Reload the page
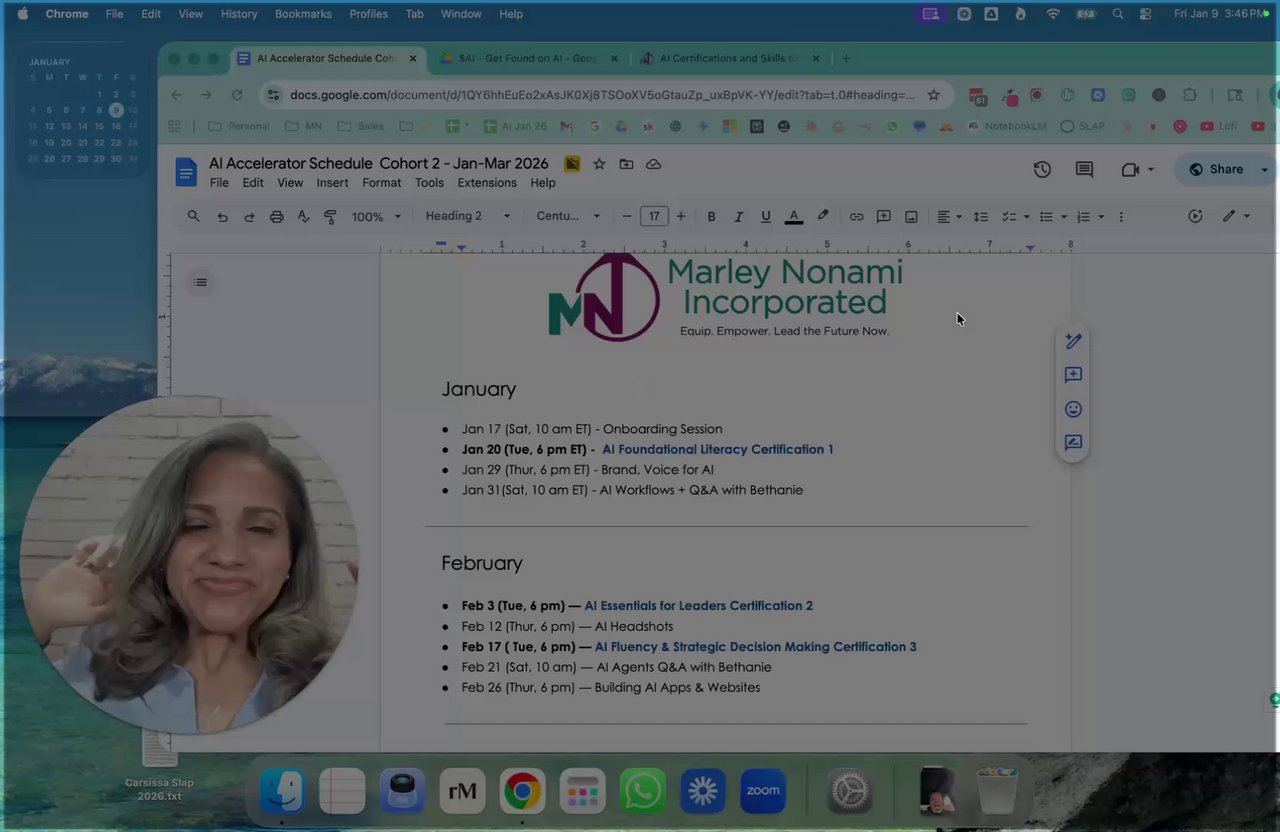Screen dimensions: 1280x832 [237, 95]
